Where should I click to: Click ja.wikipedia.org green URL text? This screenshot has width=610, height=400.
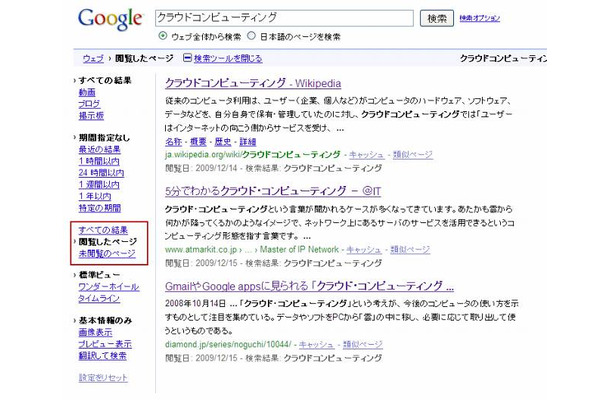coord(253,155)
